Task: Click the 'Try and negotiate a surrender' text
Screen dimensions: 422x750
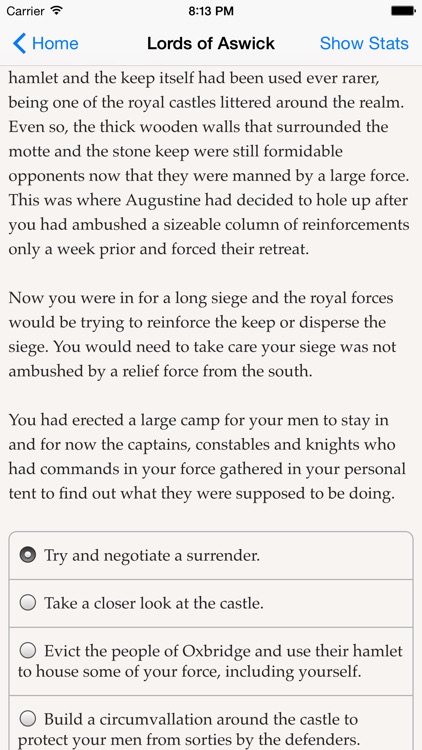Action: [x=152, y=556]
